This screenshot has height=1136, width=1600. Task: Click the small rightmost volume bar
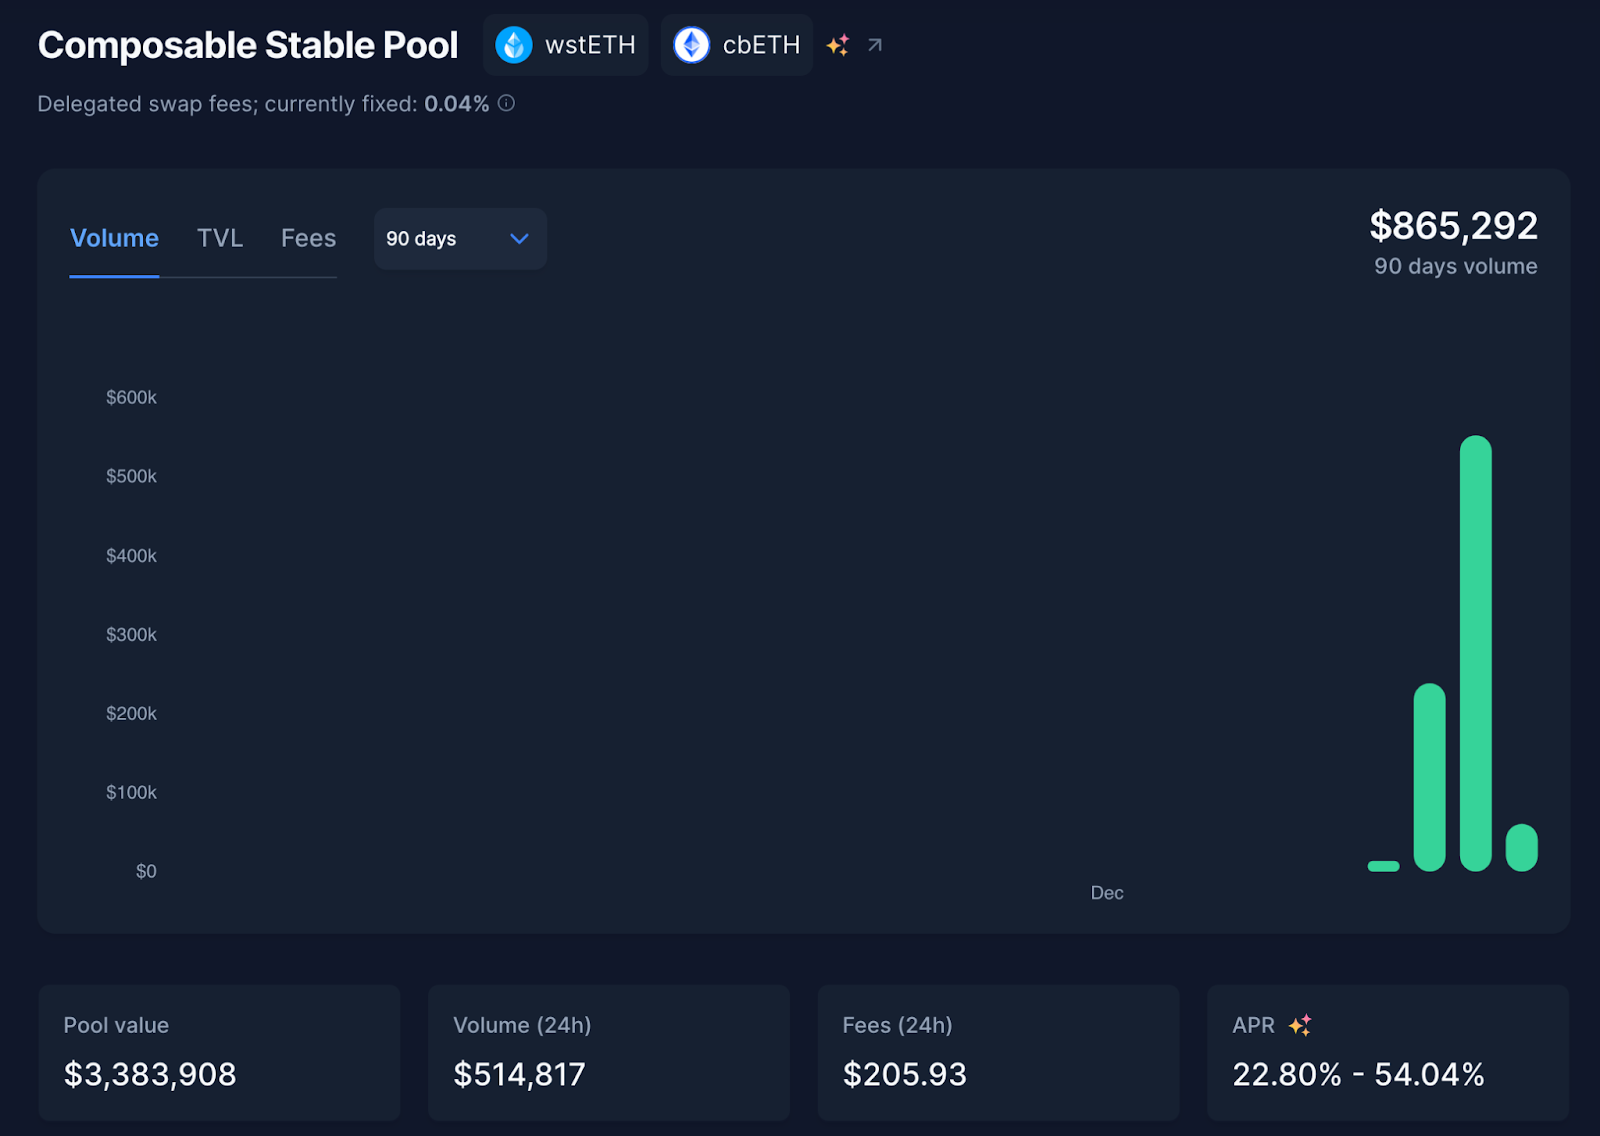pos(1522,848)
